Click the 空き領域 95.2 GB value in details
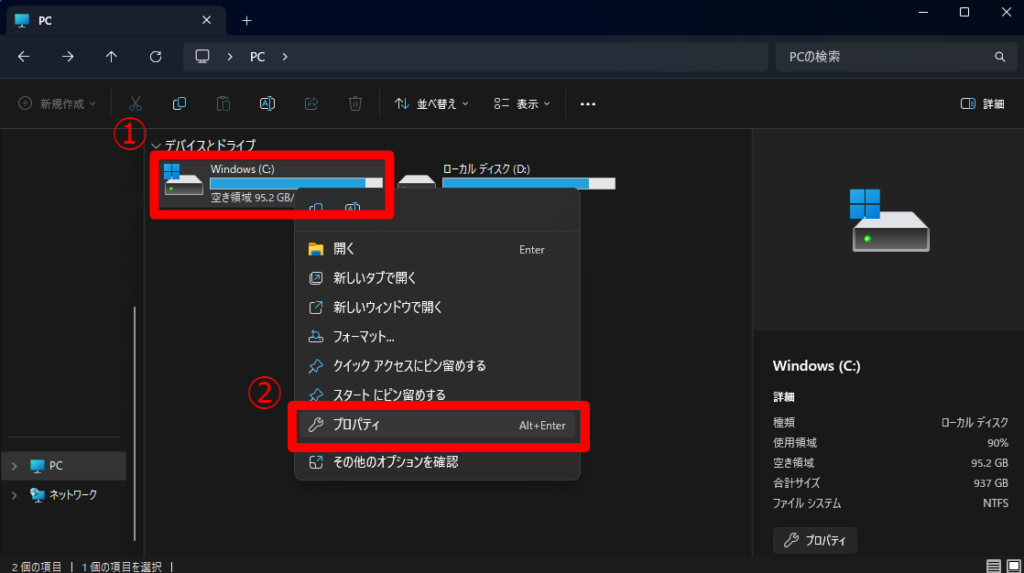The image size is (1024, 573). pyautogui.click(x=989, y=463)
